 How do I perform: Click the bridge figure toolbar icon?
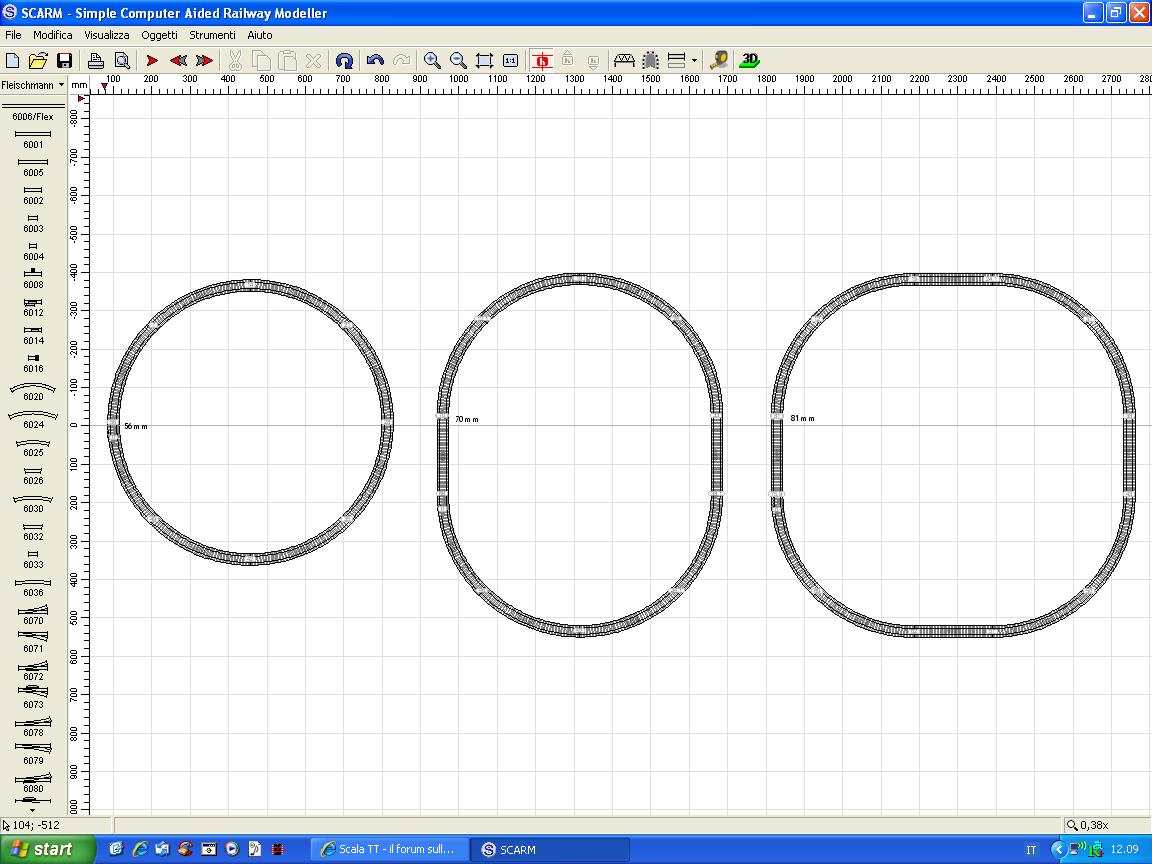(624, 60)
